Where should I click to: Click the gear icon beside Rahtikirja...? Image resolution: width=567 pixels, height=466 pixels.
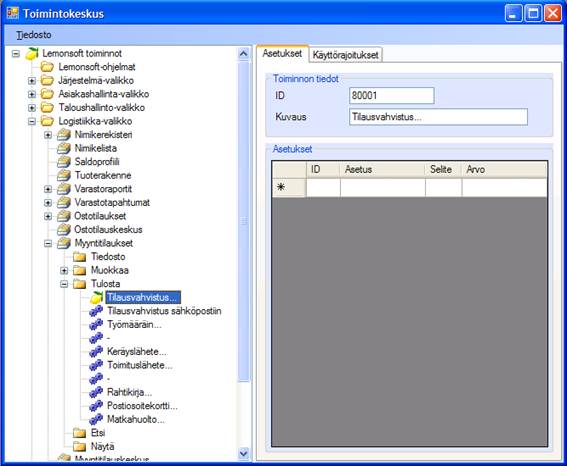pos(96,392)
